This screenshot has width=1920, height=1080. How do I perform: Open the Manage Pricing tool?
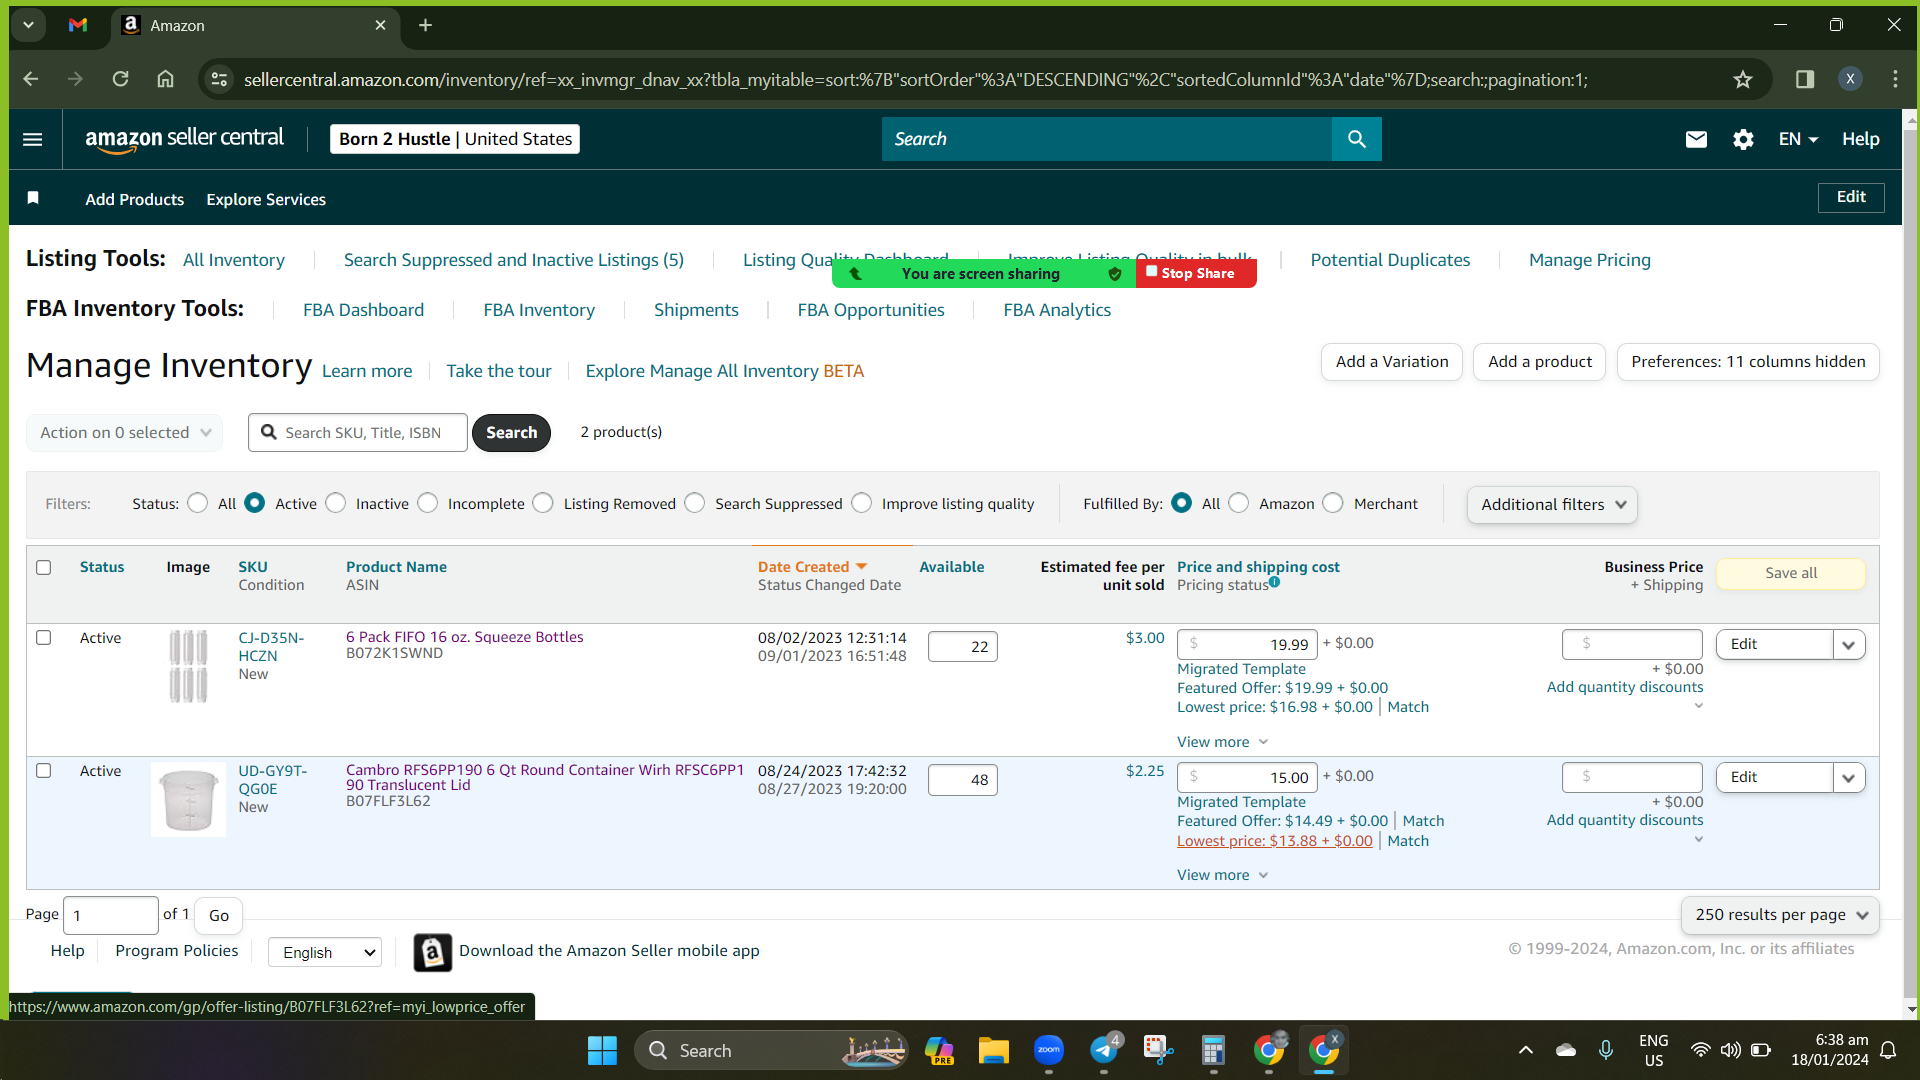(x=1590, y=260)
